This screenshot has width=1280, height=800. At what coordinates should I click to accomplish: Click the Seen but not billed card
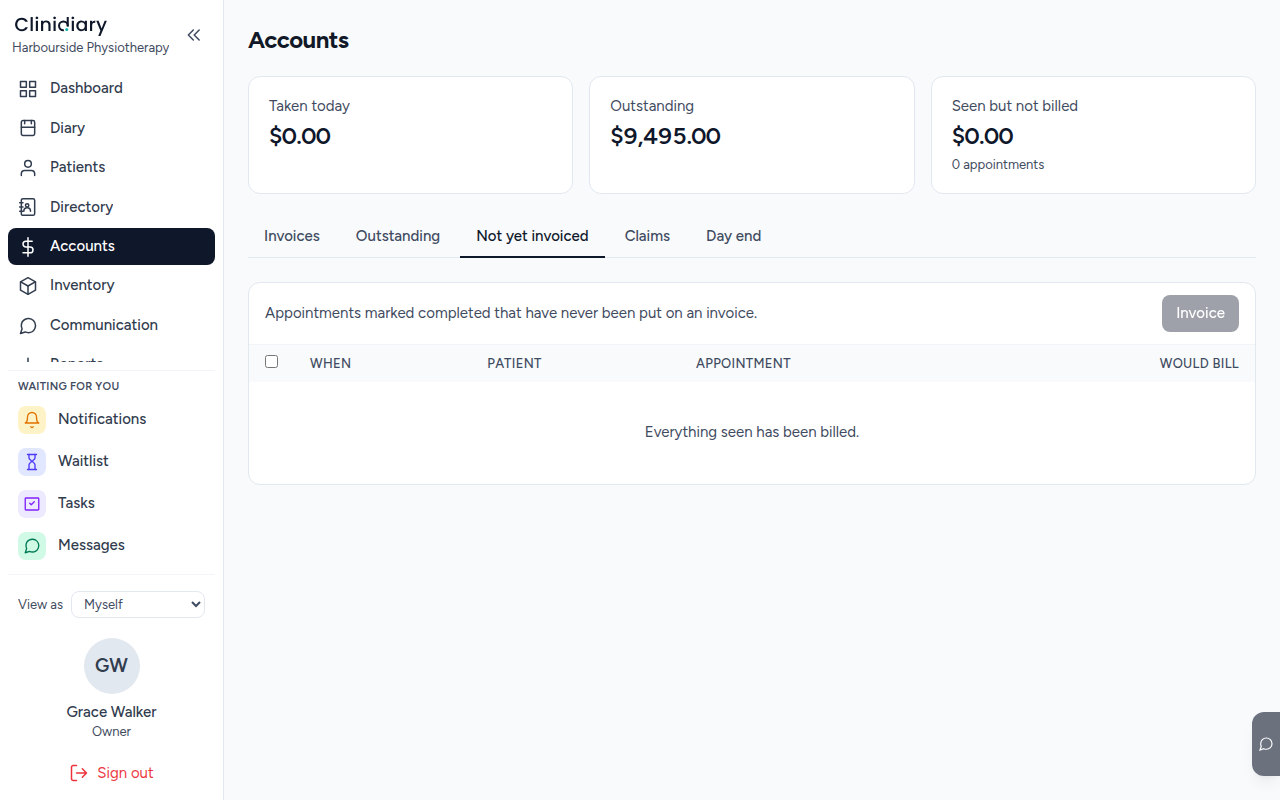[1093, 135]
